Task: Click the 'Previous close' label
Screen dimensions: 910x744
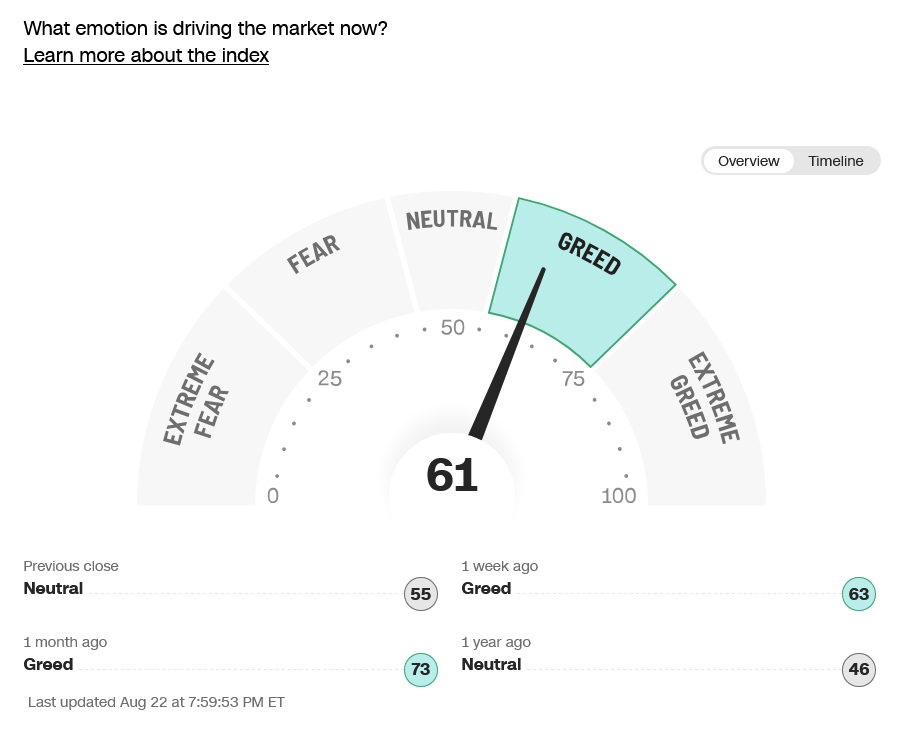Action: click(71, 566)
